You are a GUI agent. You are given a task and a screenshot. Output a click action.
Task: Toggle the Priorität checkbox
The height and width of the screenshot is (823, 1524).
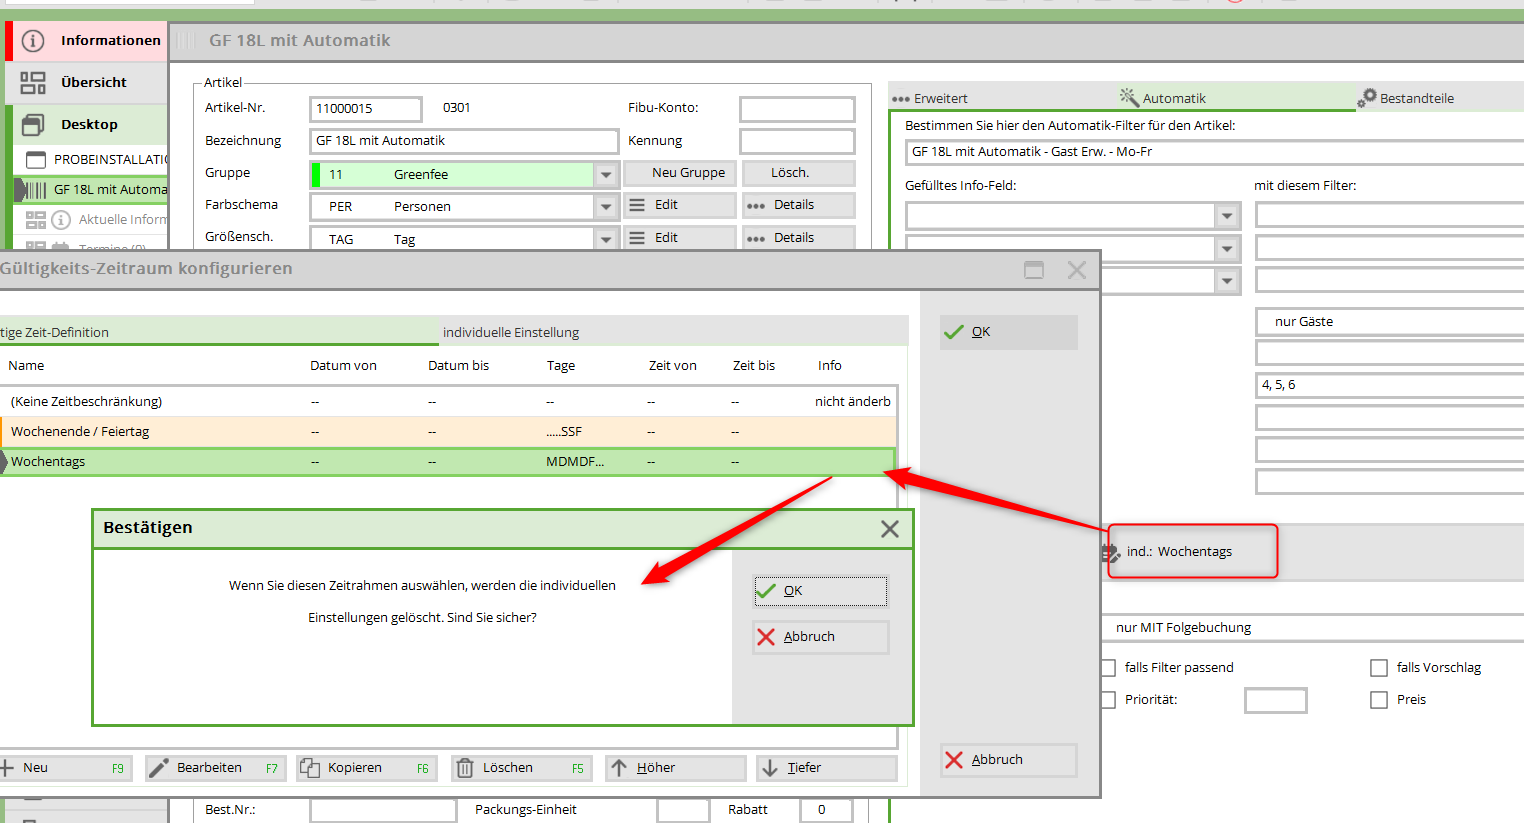coord(1108,700)
